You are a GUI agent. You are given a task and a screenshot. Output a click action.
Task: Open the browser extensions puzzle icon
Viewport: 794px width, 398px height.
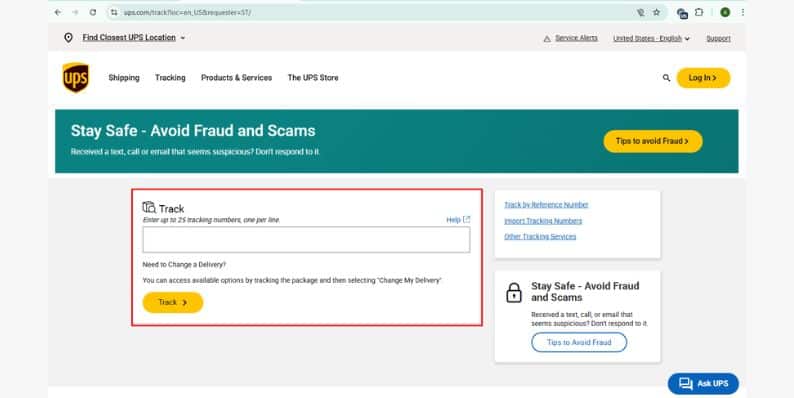point(699,12)
